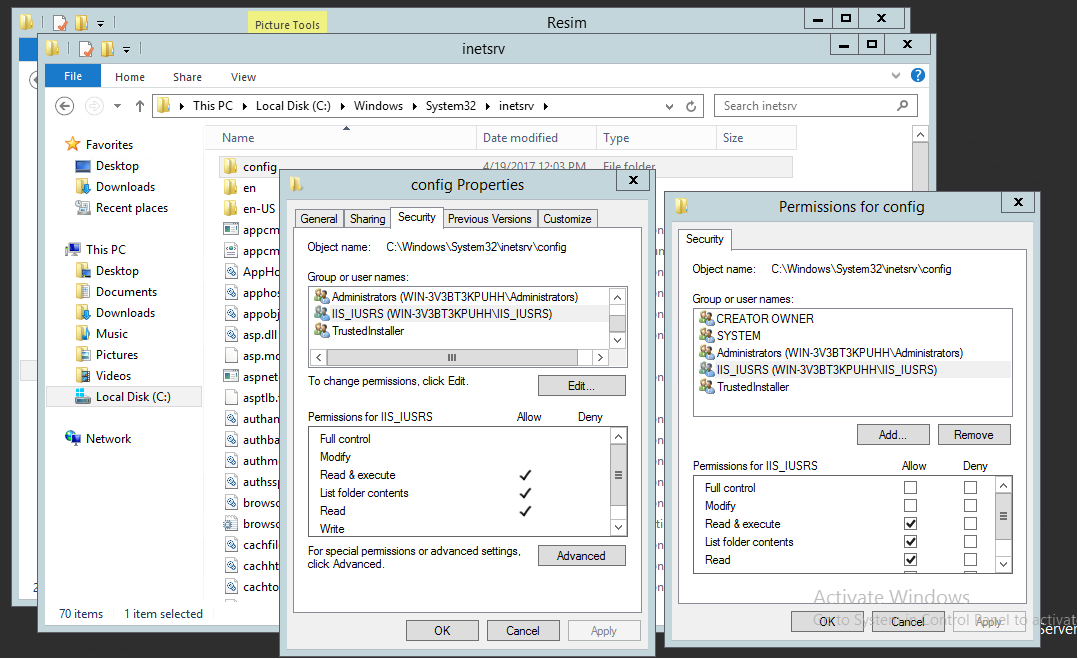Check Deny for Modify permission
This screenshot has width=1078, height=660.
(970, 505)
